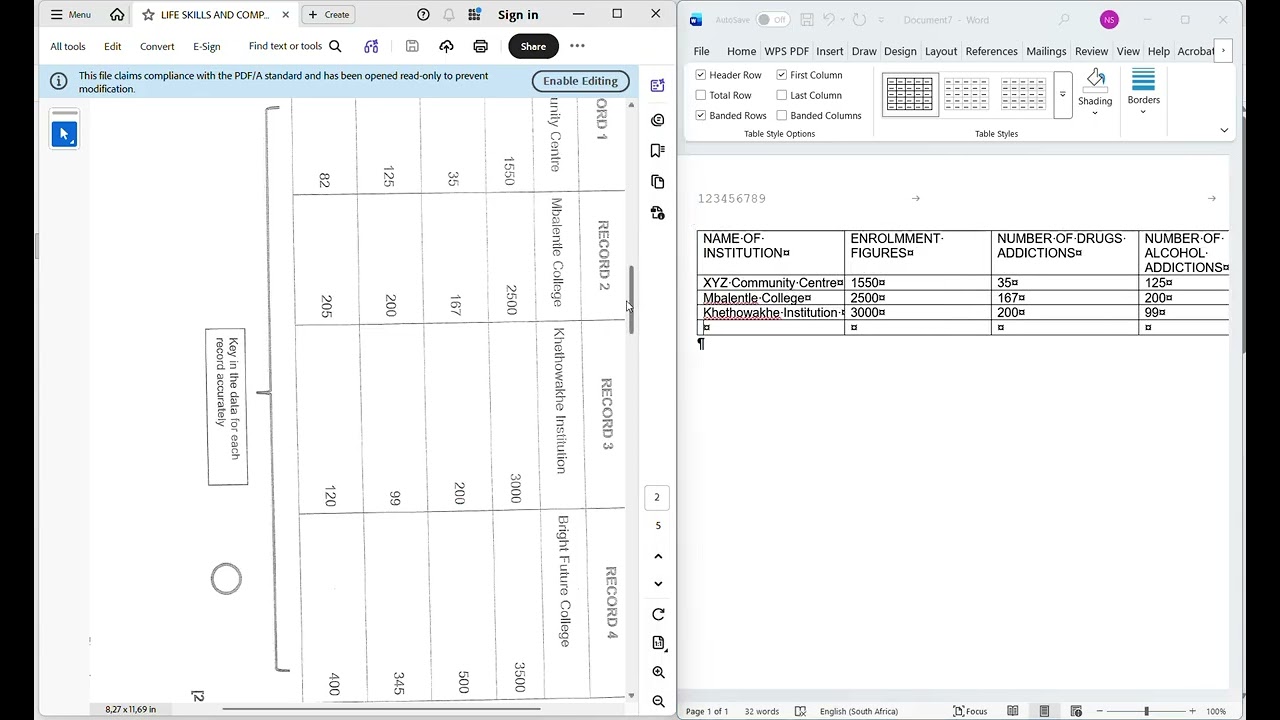1280x720 pixels.
Task: Open the Borders dropdown
Action: click(1143, 111)
